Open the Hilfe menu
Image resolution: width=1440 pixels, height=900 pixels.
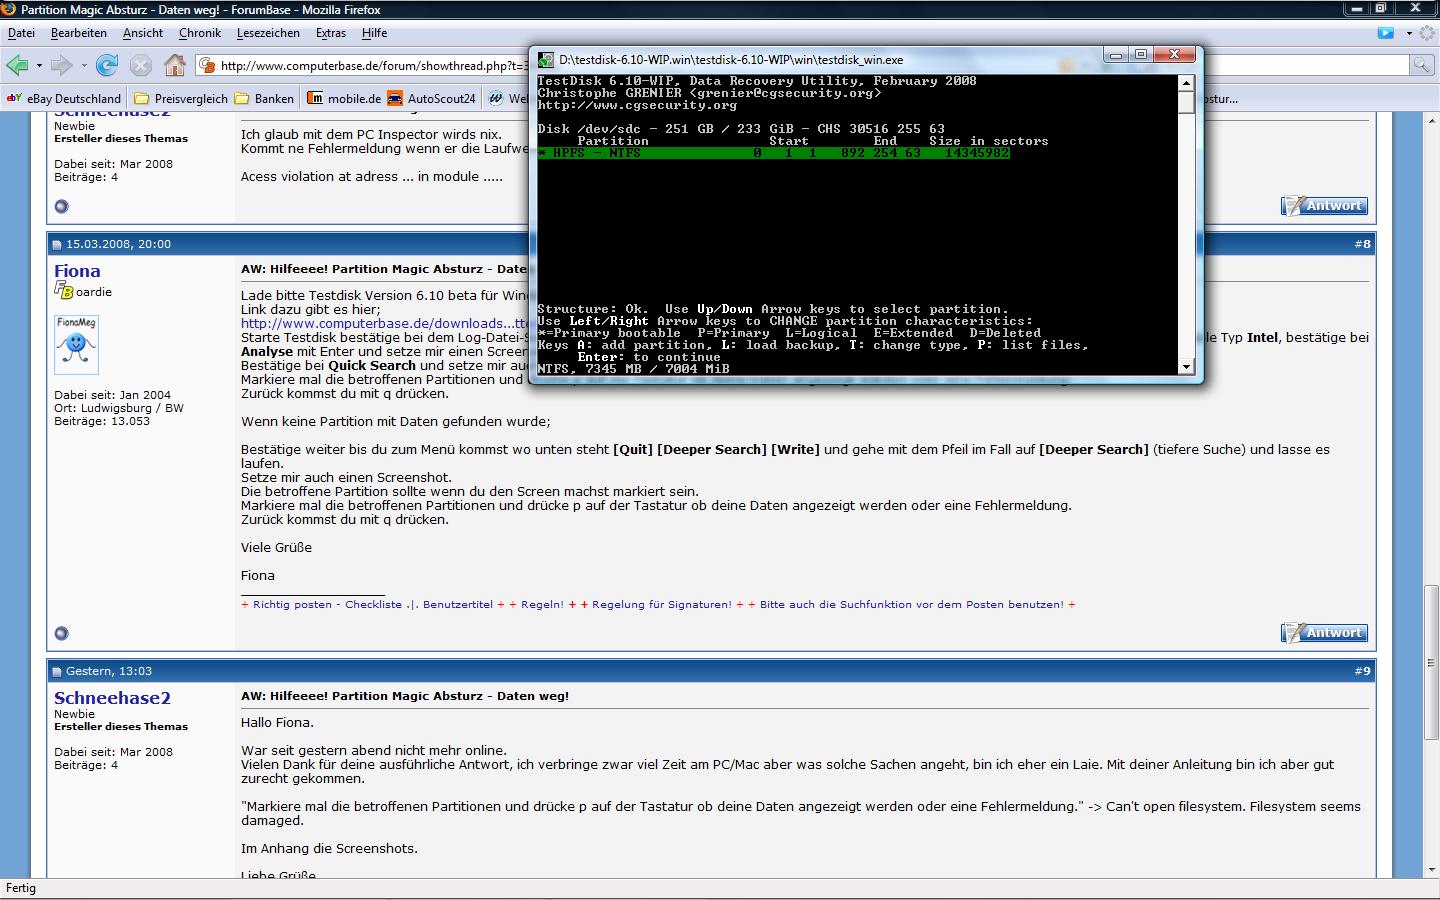pyautogui.click(x=374, y=33)
